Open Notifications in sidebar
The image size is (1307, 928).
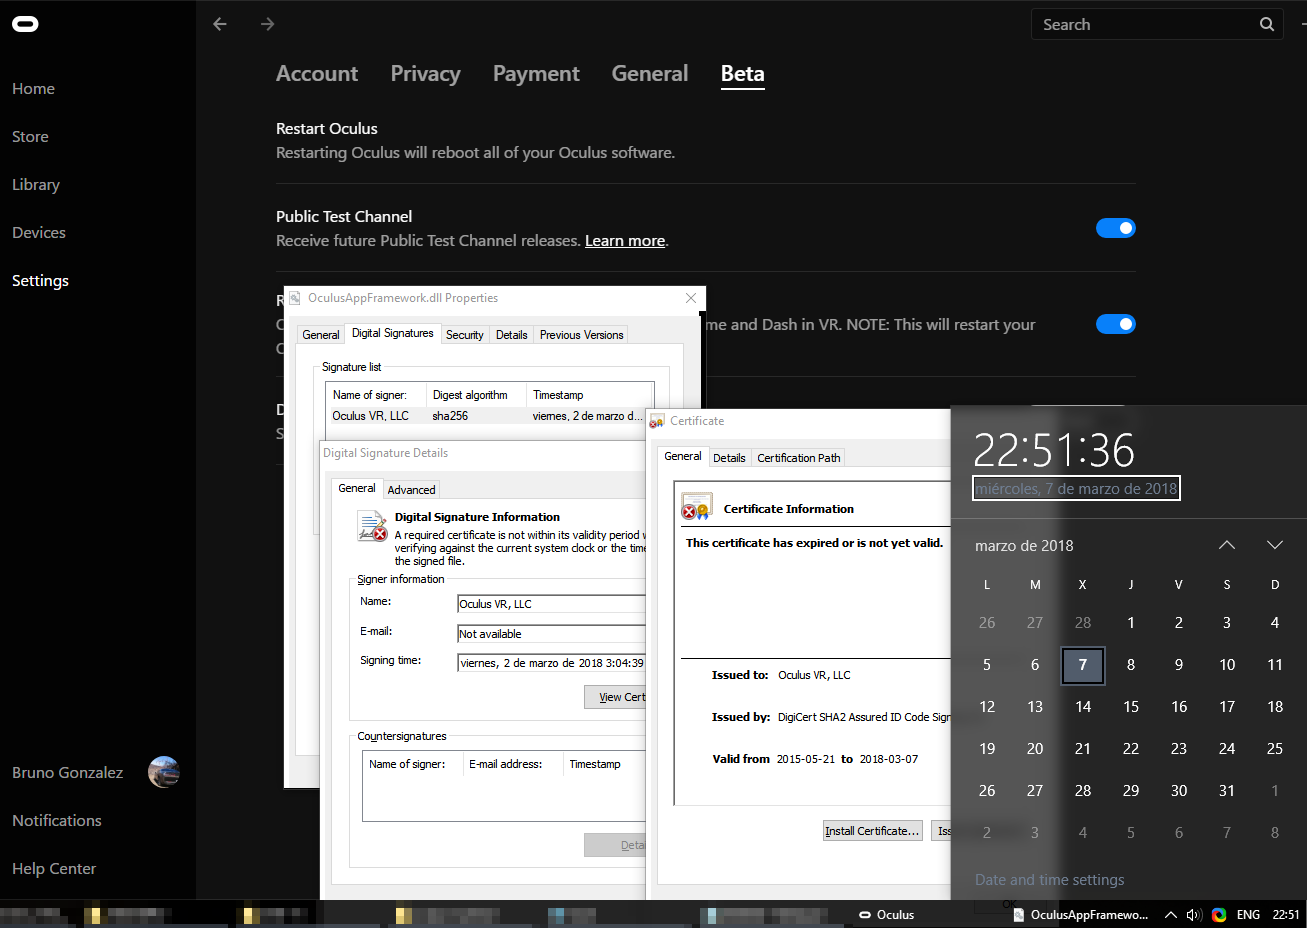[57, 821]
